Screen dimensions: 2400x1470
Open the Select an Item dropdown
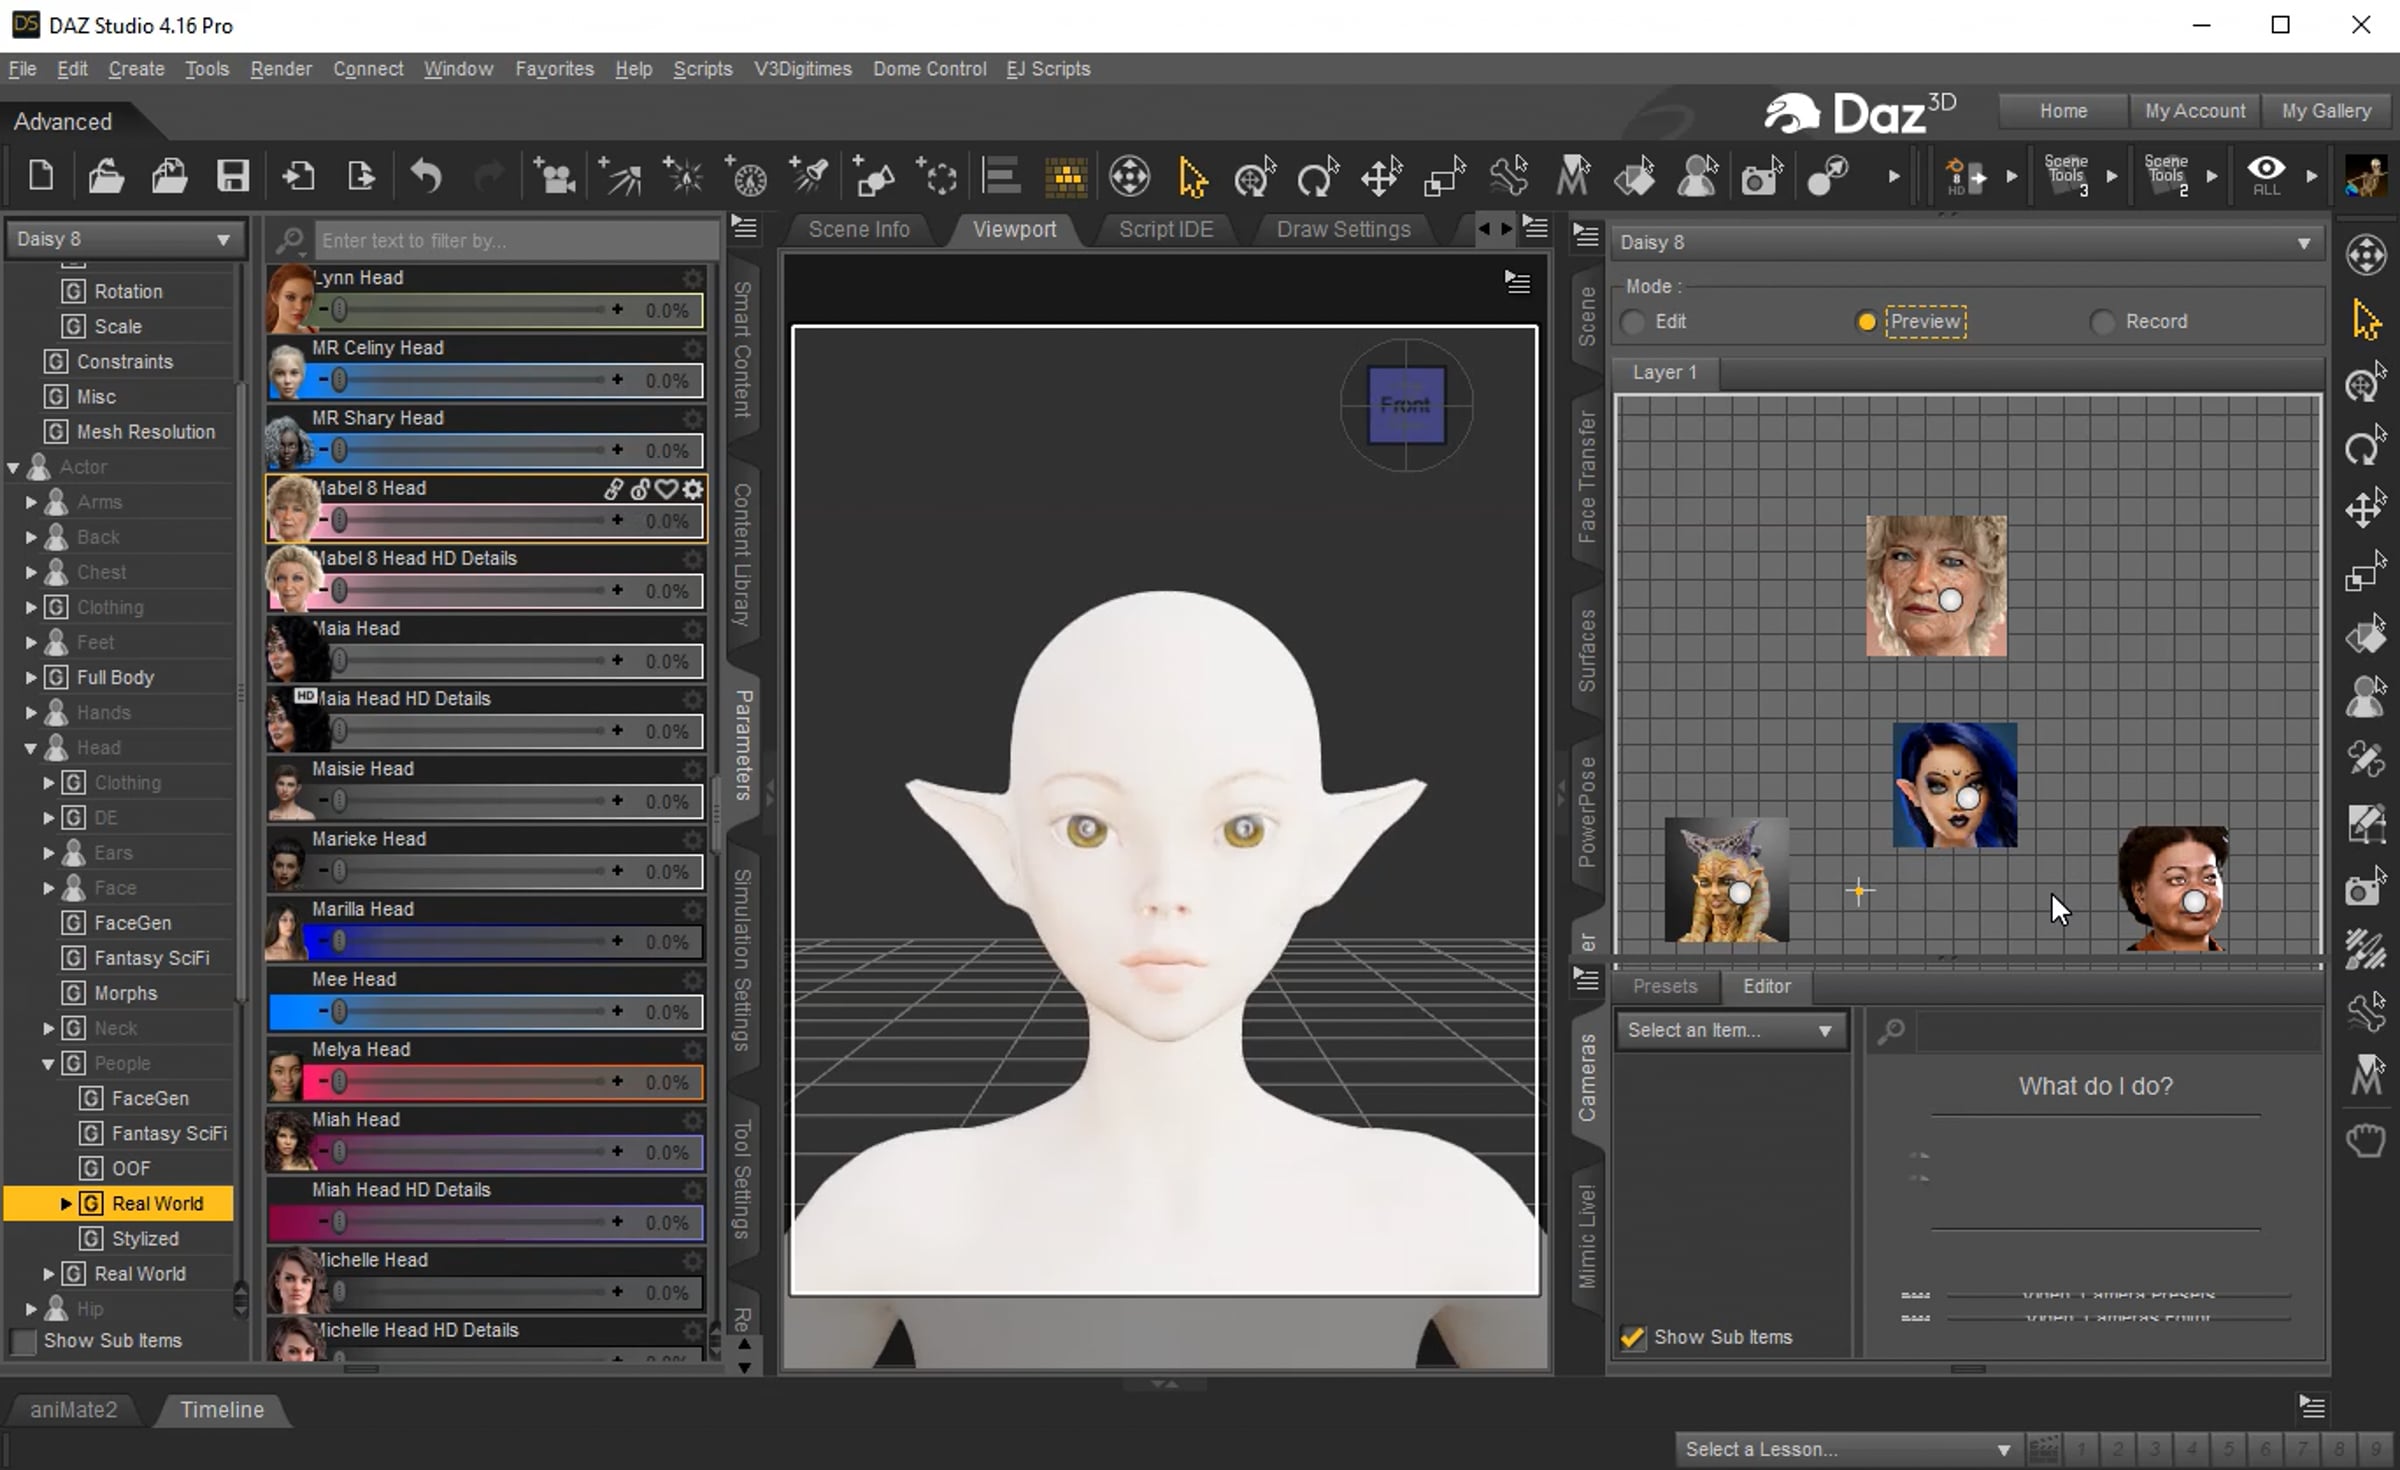(x=1730, y=1030)
